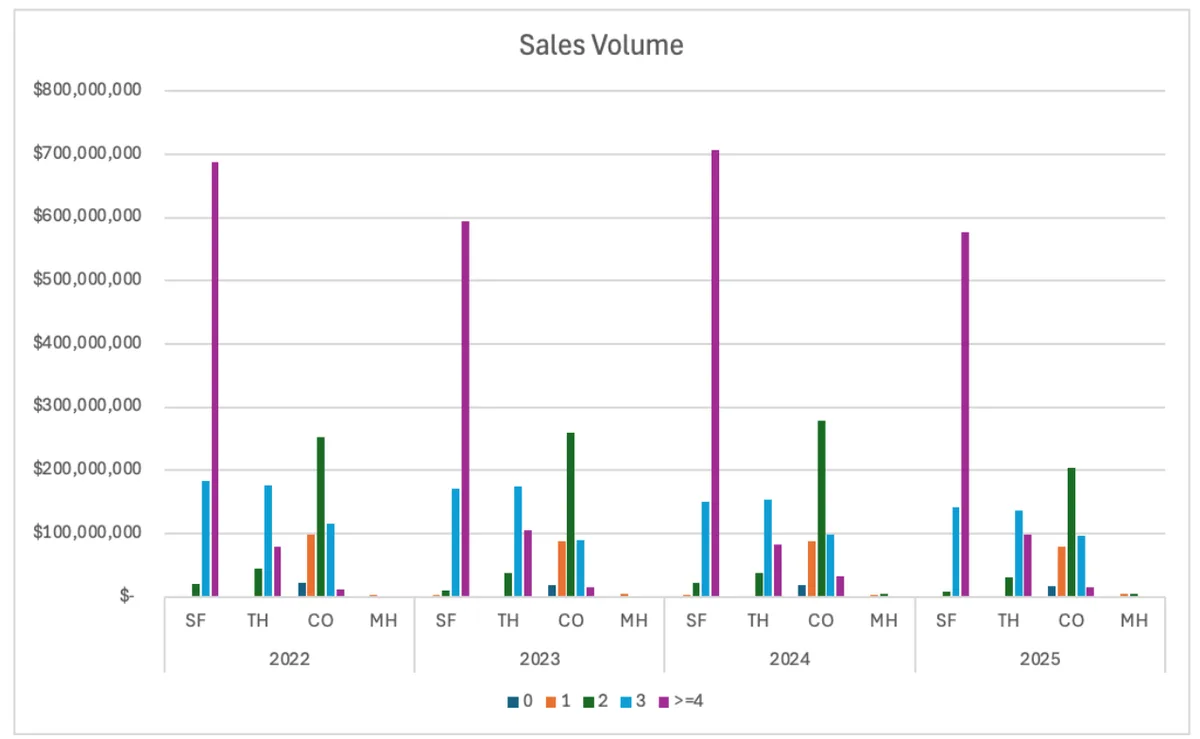Click the MH label in the 2024 group
The image size is (1200, 739).
[883, 621]
